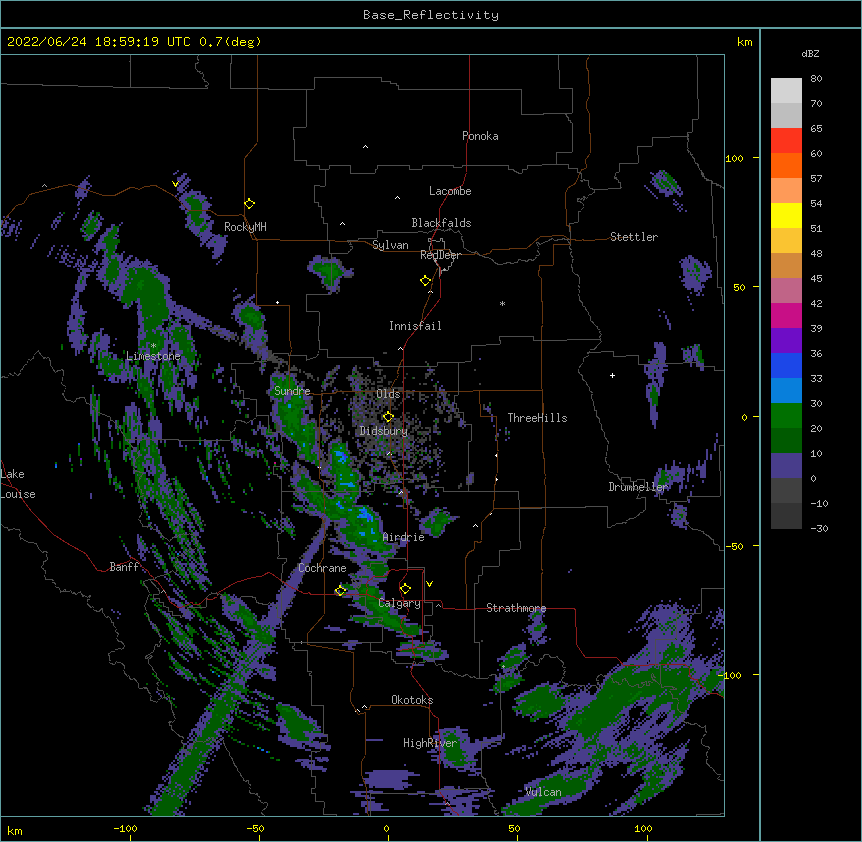This screenshot has width=862, height=842.
Task: Click the yellow marker west of Calgary
Action: (x=340, y=591)
